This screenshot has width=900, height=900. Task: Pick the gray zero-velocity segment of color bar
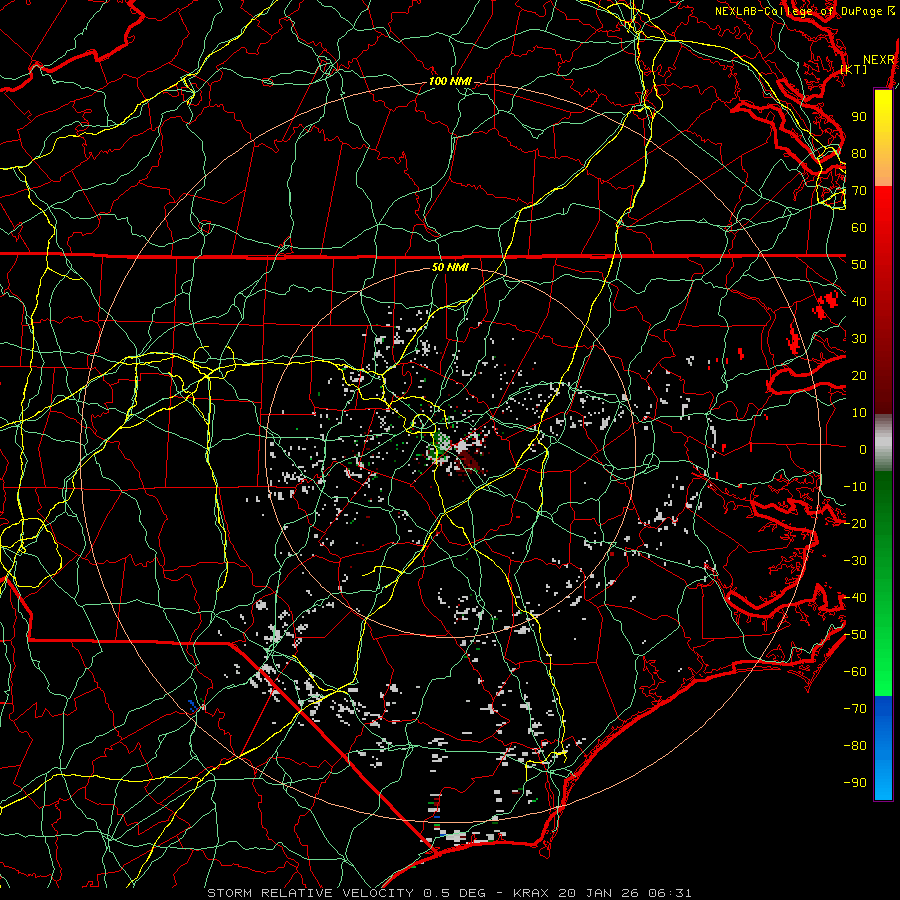coord(883,445)
